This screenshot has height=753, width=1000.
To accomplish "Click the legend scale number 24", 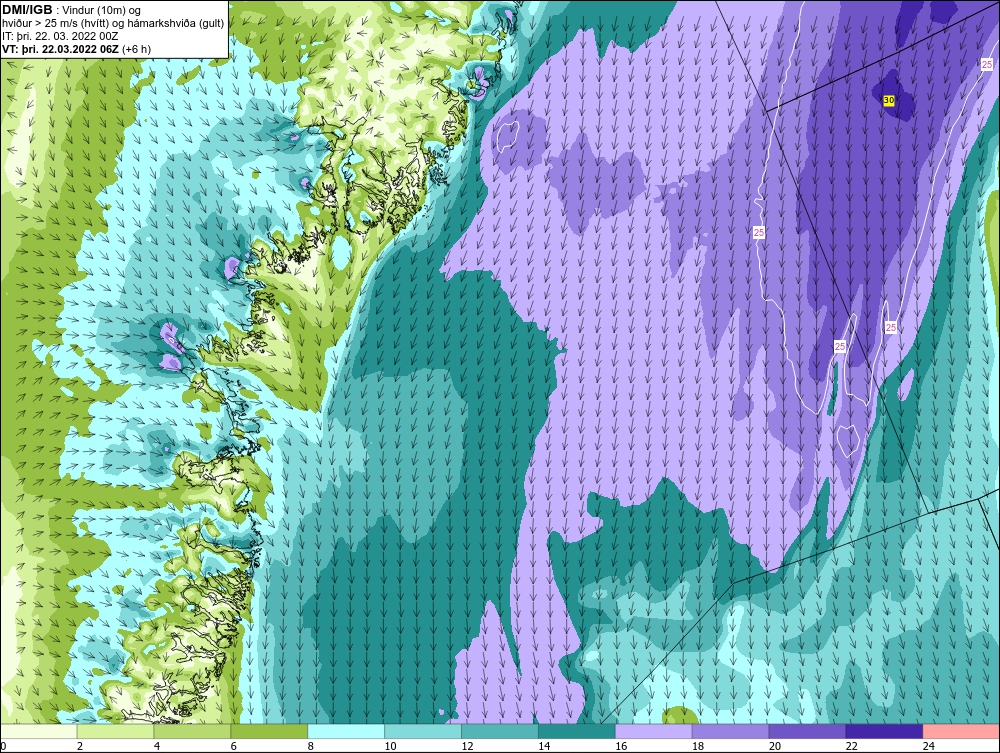I will coord(929,746).
